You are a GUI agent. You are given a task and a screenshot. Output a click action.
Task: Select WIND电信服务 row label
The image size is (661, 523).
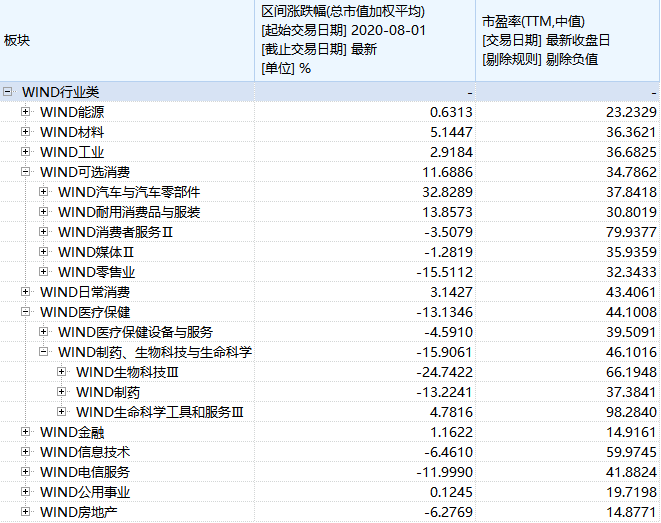85,472
